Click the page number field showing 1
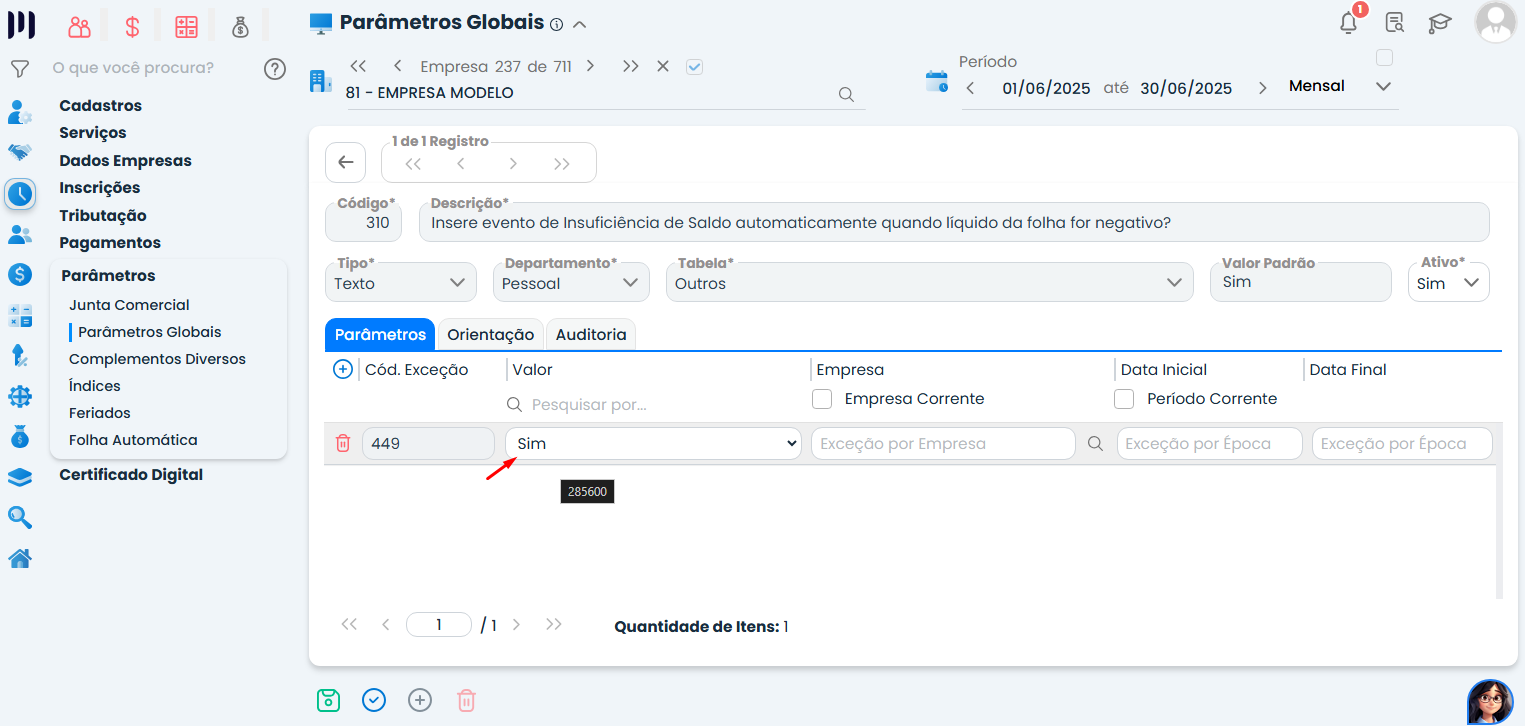Viewport: 1525px width, 726px height. (439, 625)
